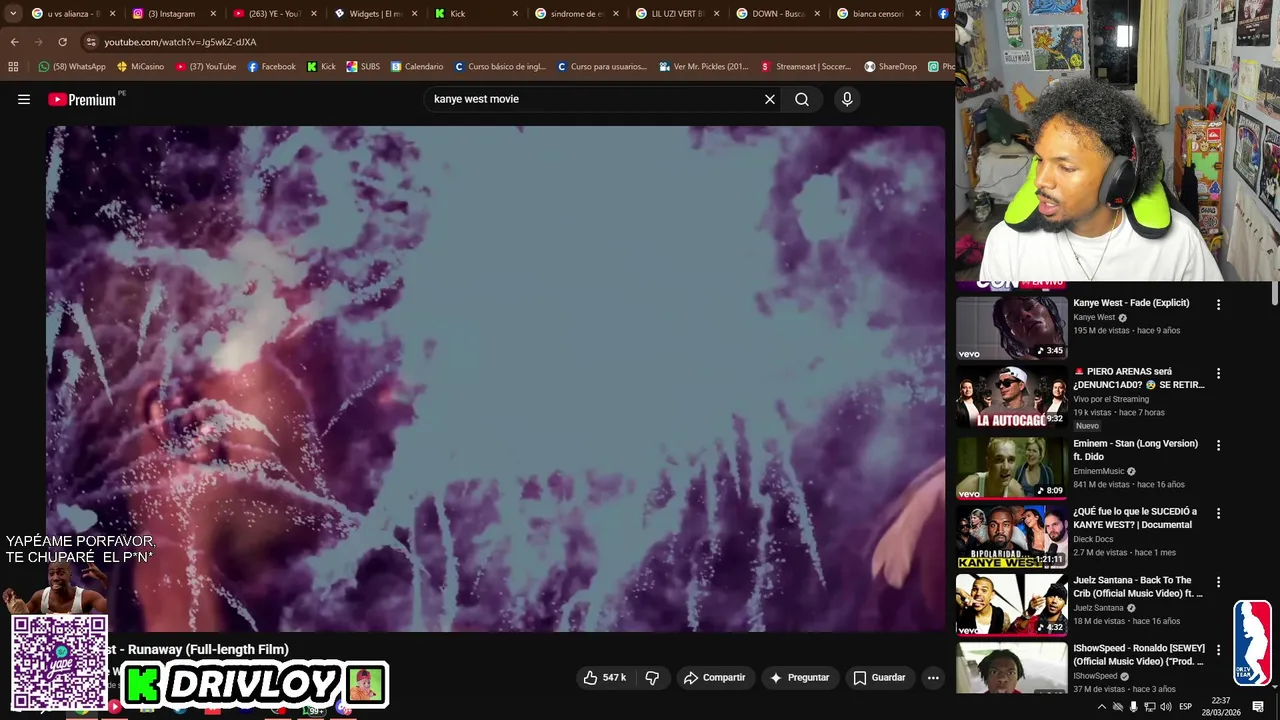Viewport: 1280px width, 720px height.
Task: Switch to the sindrome de search tab
Action: [x=575, y=14]
